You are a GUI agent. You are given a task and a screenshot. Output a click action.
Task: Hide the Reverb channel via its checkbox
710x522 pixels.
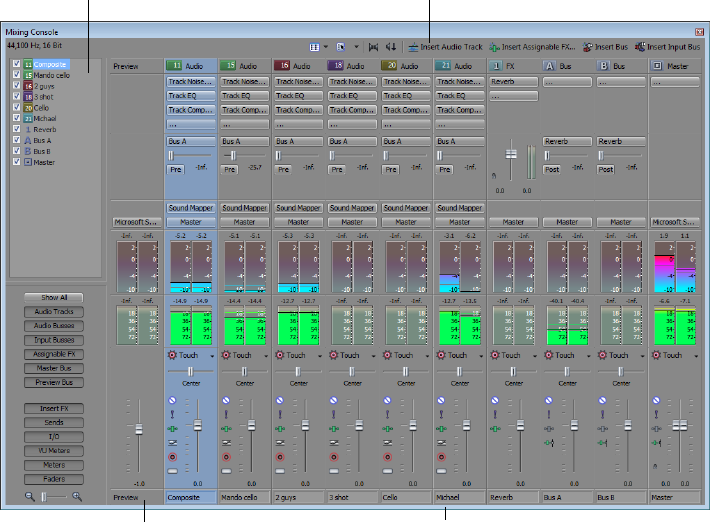pos(16,129)
